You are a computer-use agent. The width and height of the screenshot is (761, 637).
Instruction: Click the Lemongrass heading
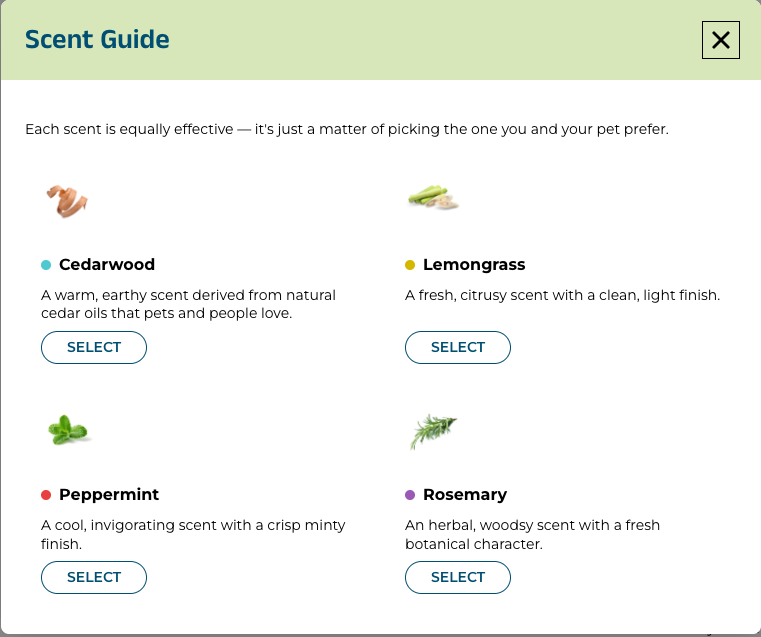[474, 264]
